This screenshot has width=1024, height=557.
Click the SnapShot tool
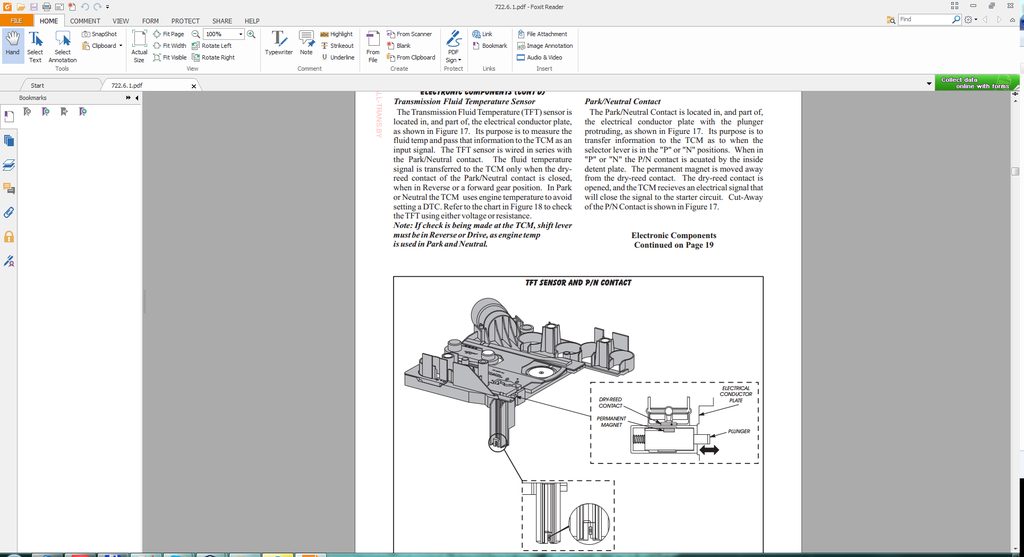click(x=99, y=34)
